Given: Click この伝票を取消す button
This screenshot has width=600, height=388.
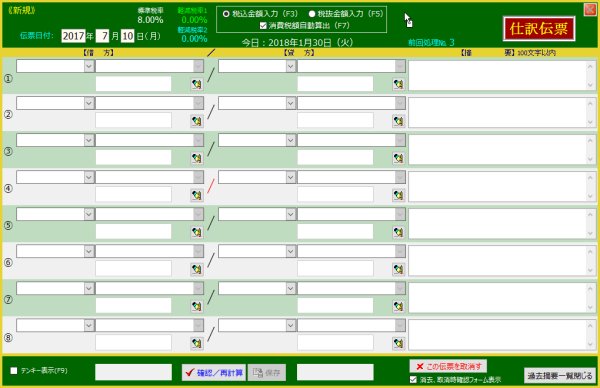Looking at the screenshot, I should point(448,366).
